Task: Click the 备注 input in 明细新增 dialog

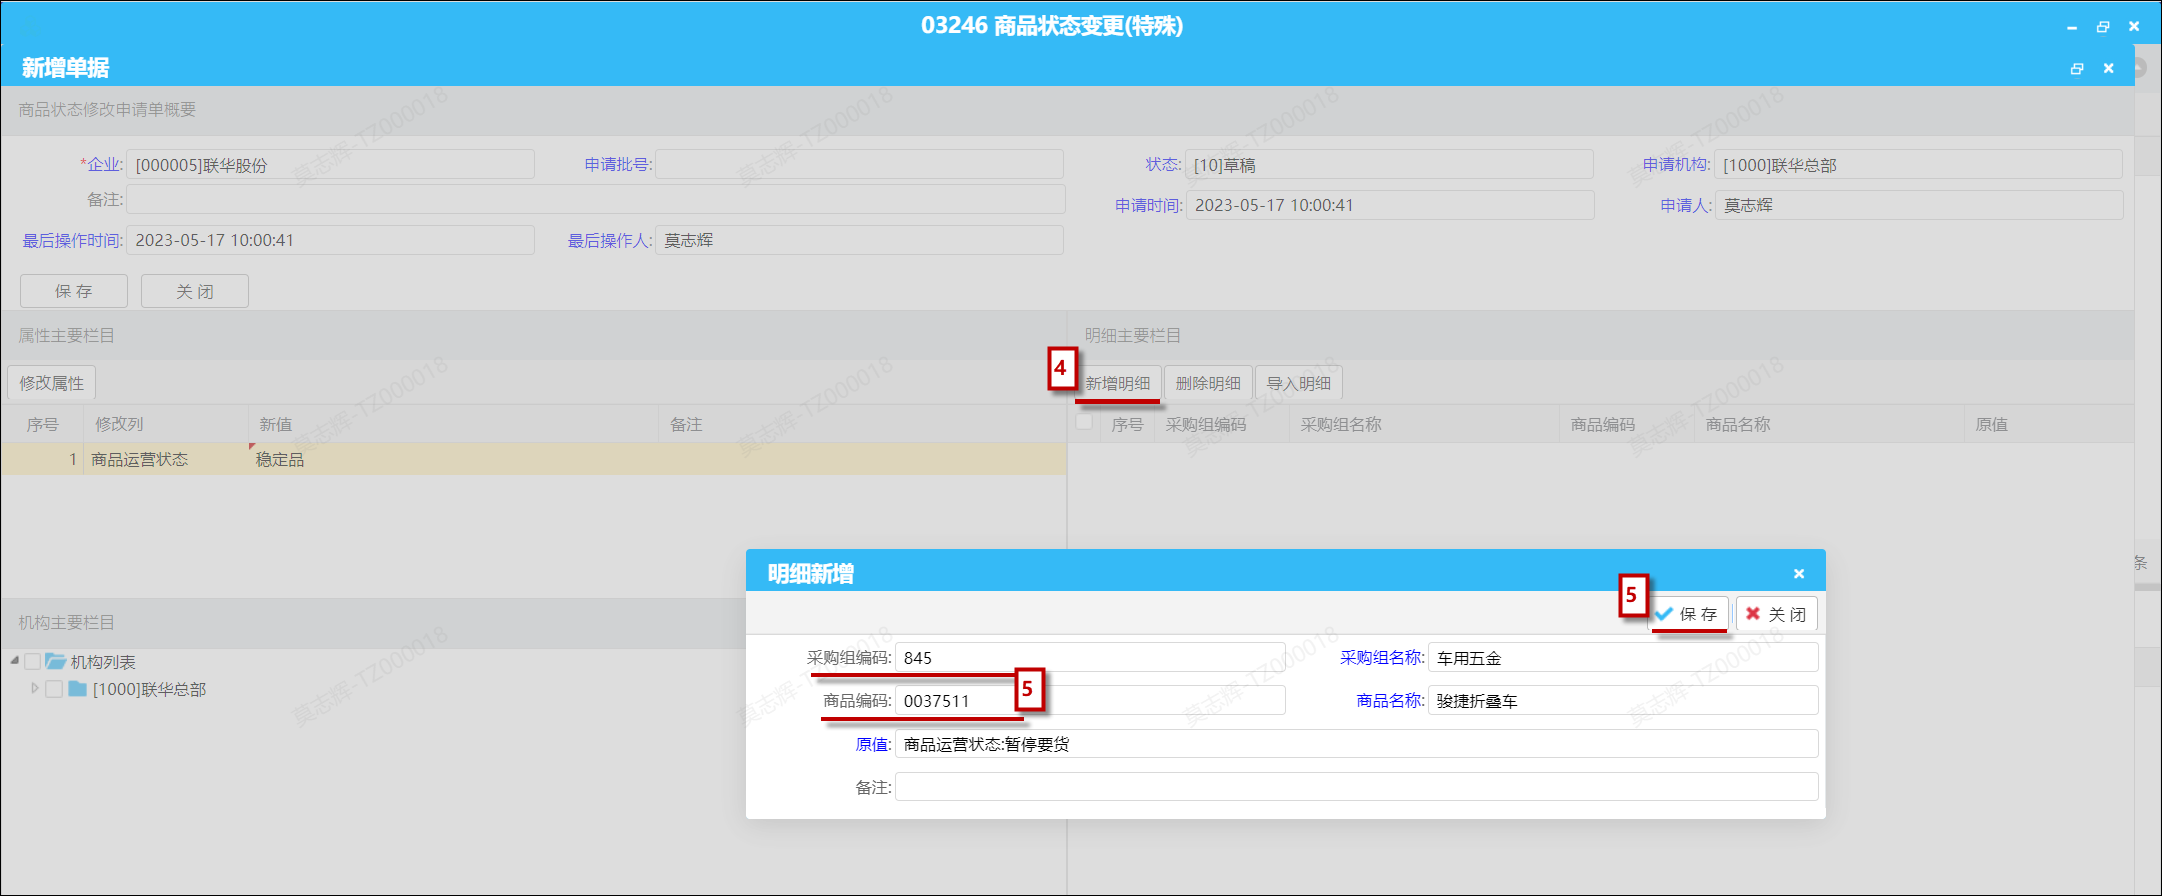Action: point(1355,787)
